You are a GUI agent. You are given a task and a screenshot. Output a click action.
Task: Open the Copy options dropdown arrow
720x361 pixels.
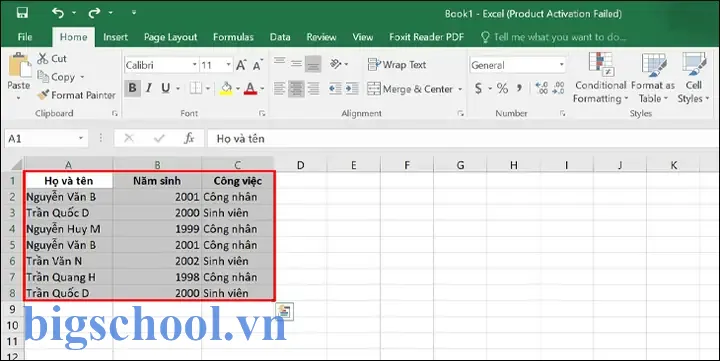[x=82, y=77]
